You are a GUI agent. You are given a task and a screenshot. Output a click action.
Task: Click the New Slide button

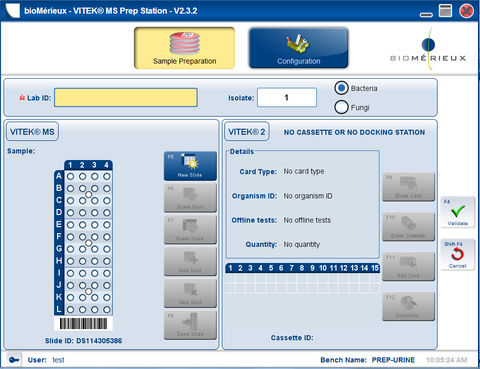(190, 166)
